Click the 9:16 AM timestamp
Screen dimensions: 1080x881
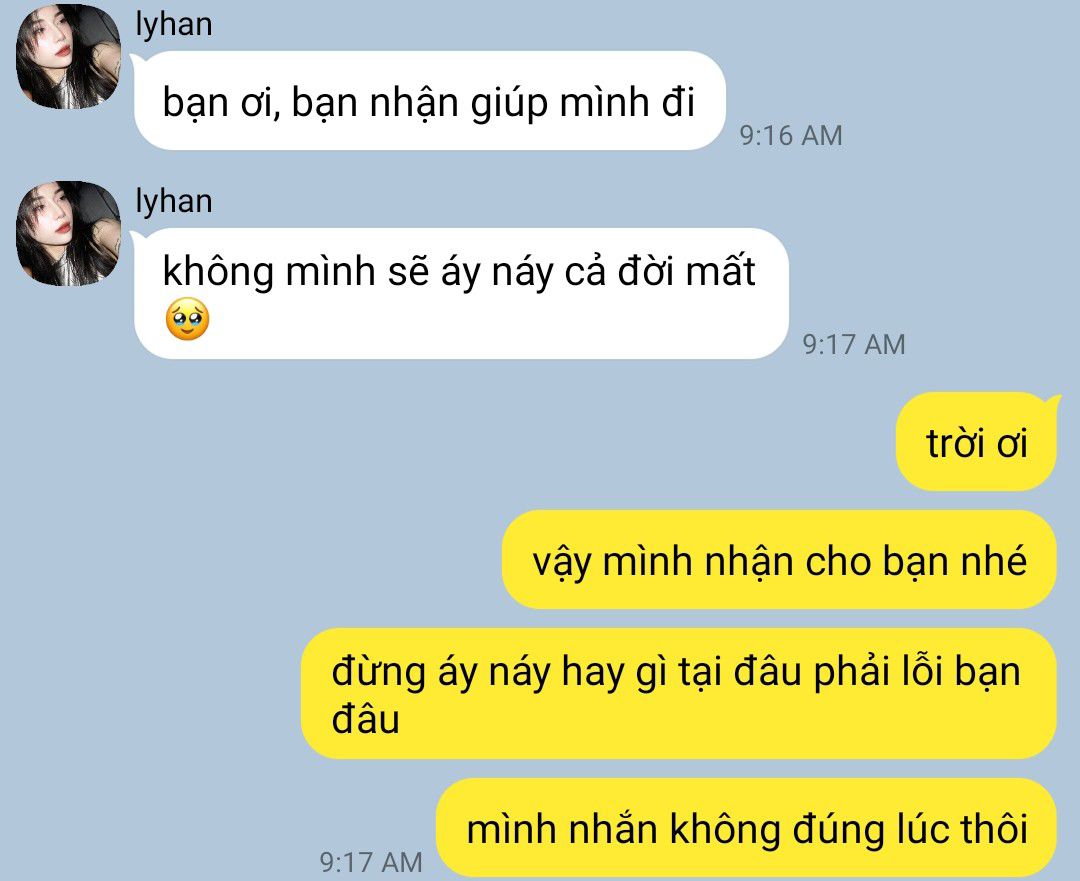point(791,135)
